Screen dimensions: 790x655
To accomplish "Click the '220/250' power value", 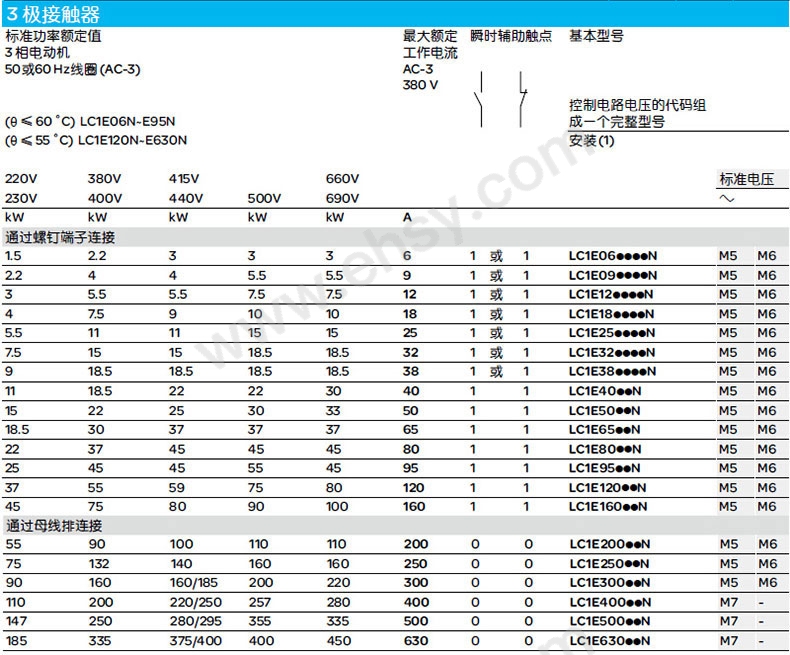I will pyautogui.click(x=195, y=602).
